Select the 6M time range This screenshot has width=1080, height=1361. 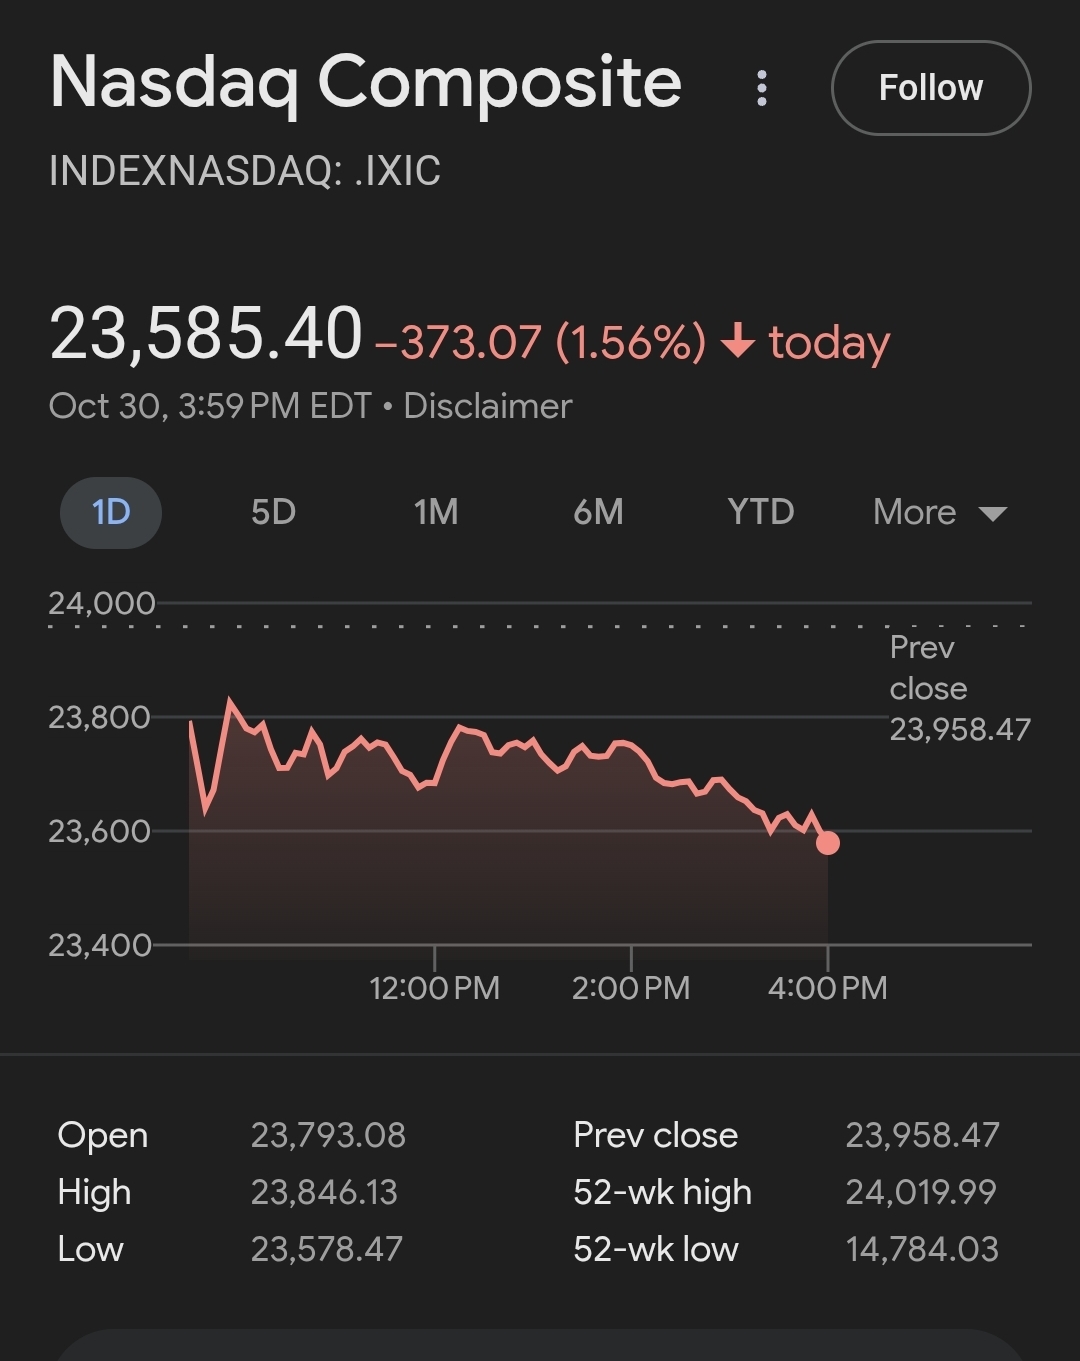pyautogui.click(x=598, y=512)
